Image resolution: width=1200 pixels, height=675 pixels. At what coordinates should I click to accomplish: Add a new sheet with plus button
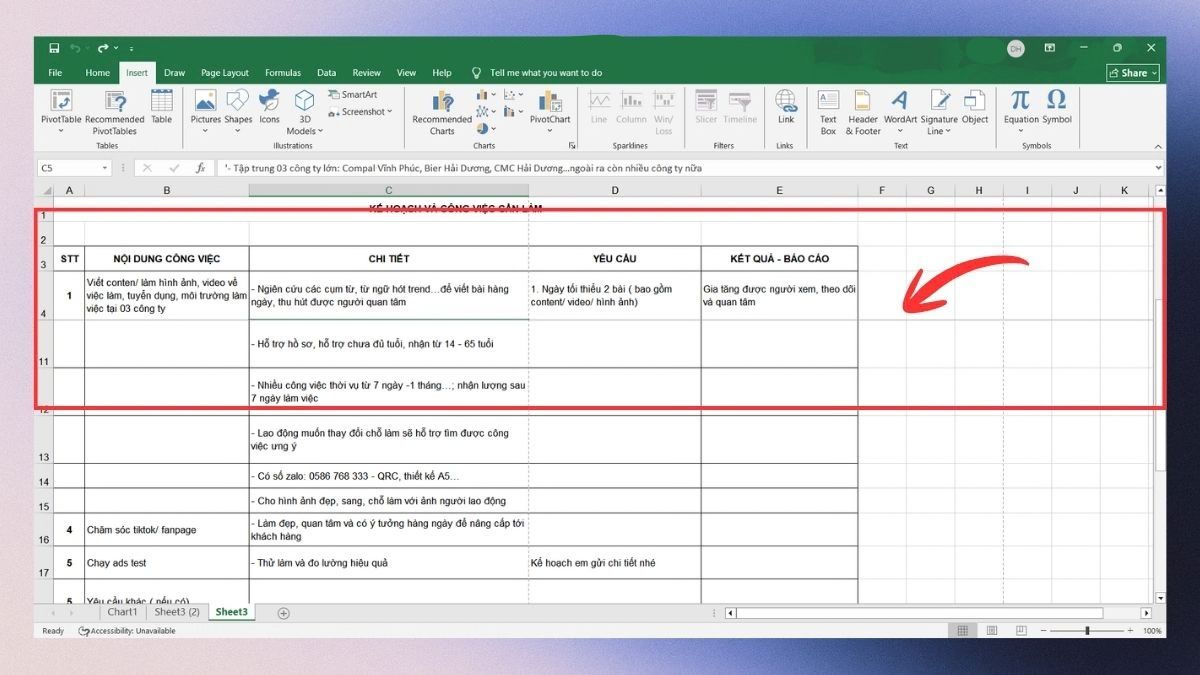click(x=283, y=613)
